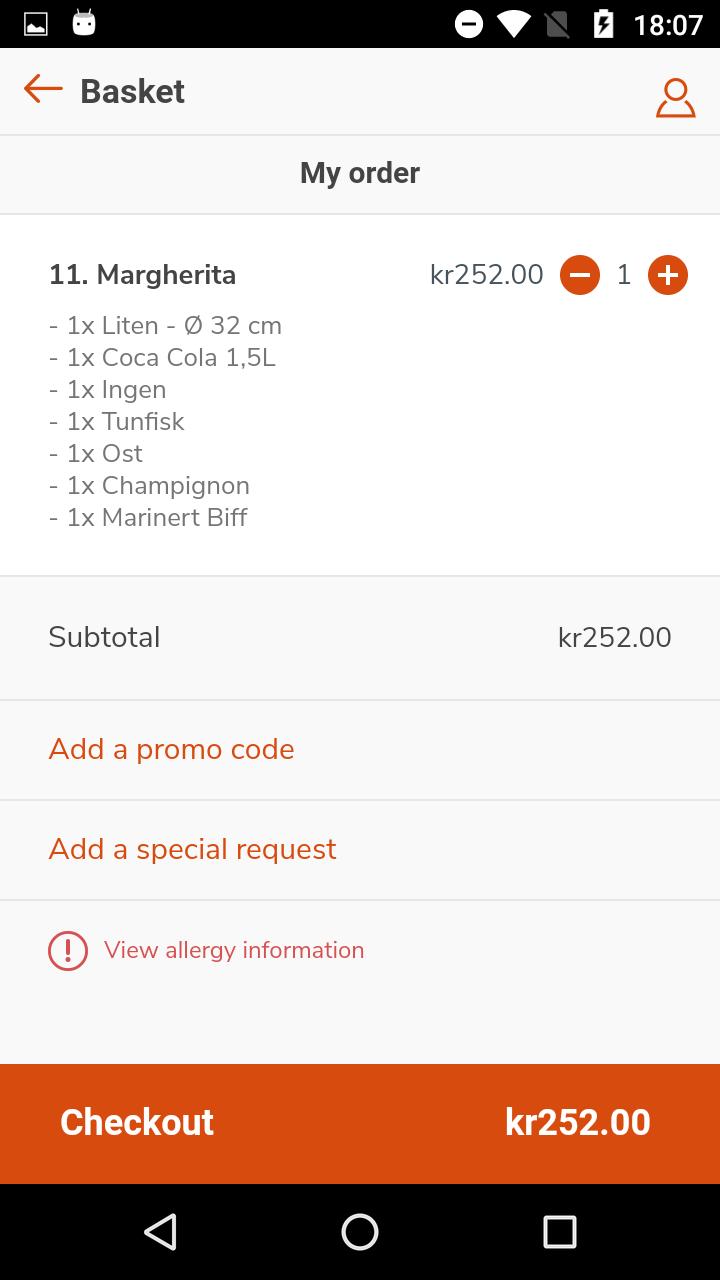Tap the kr252.00 total on checkout bar
The width and height of the screenshot is (720, 1280).
tap(578, 1122)
